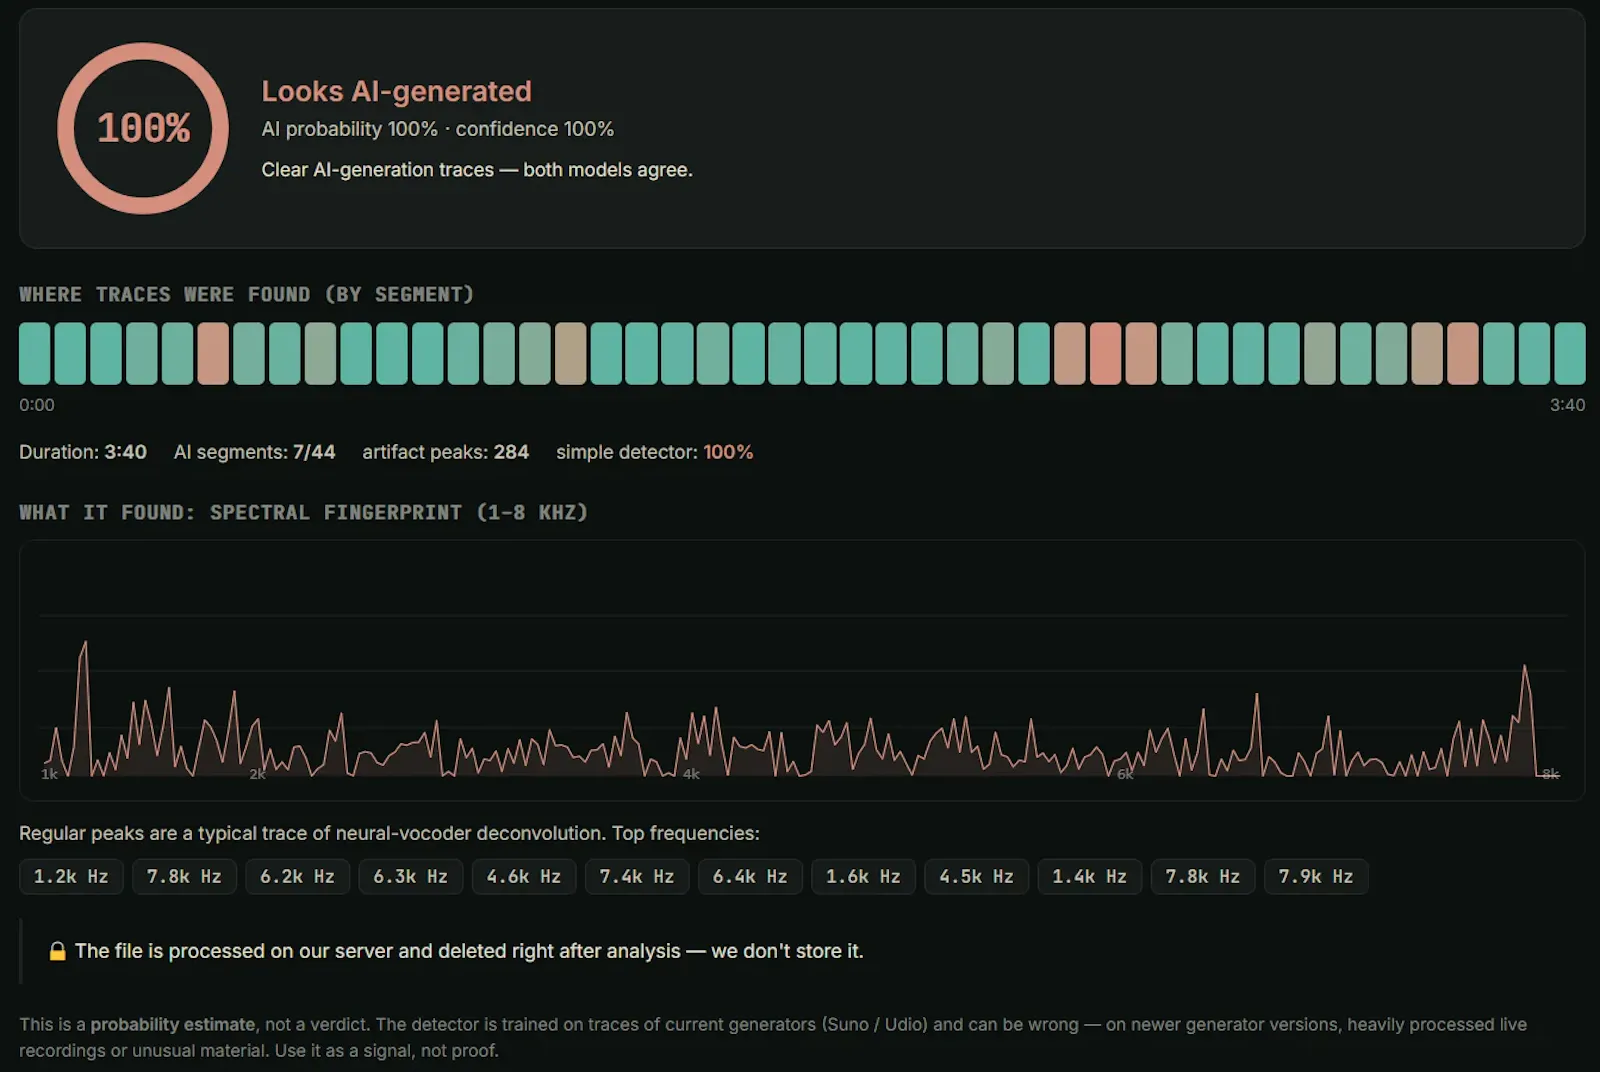The image size is (1600, 1072).
Task: Click the 1.6k Hz frequency chip
Action: click(863, 877)
